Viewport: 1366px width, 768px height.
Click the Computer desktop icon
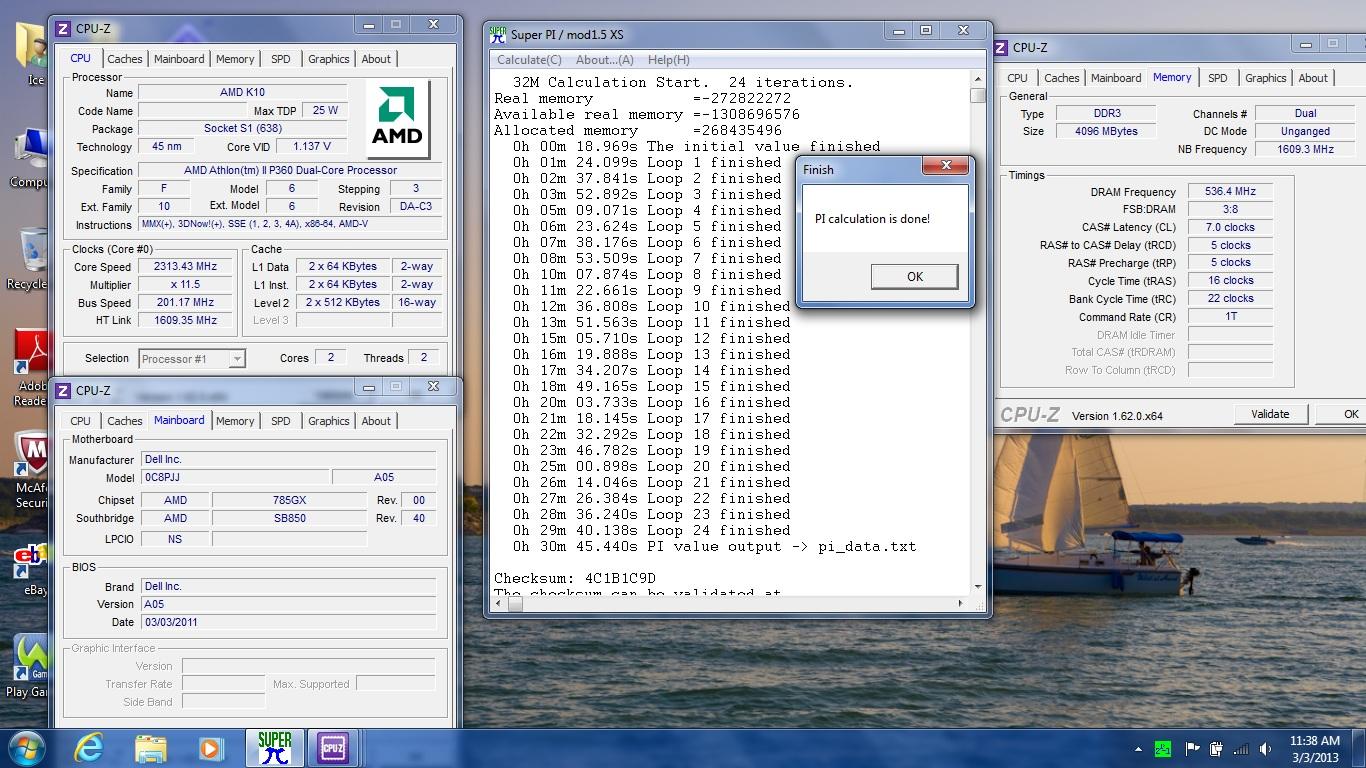[30, 158]
